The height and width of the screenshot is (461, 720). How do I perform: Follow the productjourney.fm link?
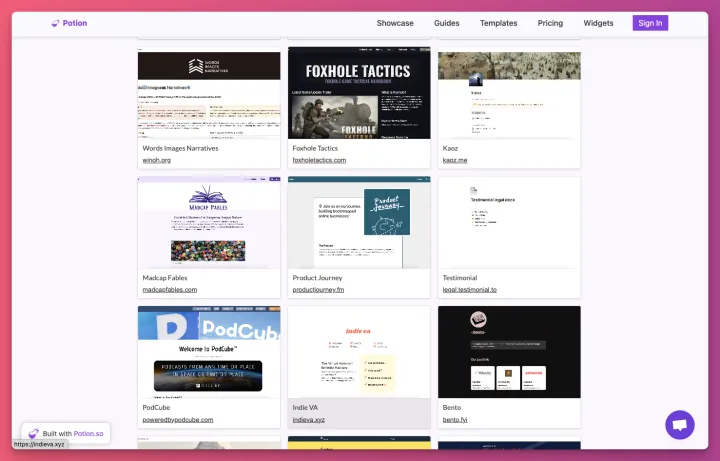click(318, 290)
